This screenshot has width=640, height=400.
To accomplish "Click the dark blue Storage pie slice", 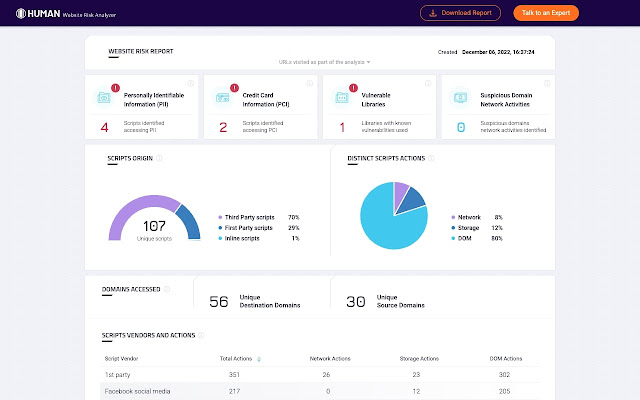I will [x=412, y=201].
